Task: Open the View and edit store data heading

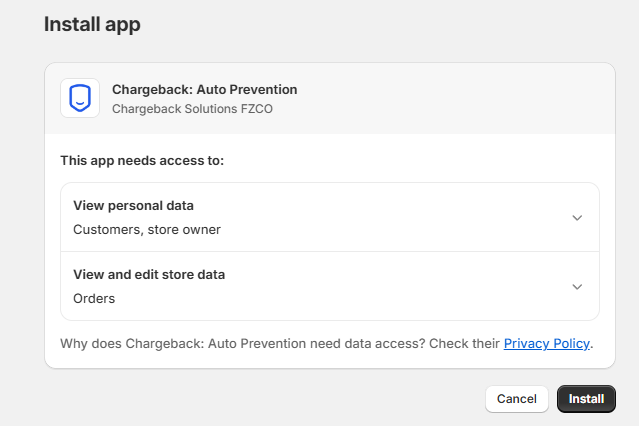Action: (149, 274)
